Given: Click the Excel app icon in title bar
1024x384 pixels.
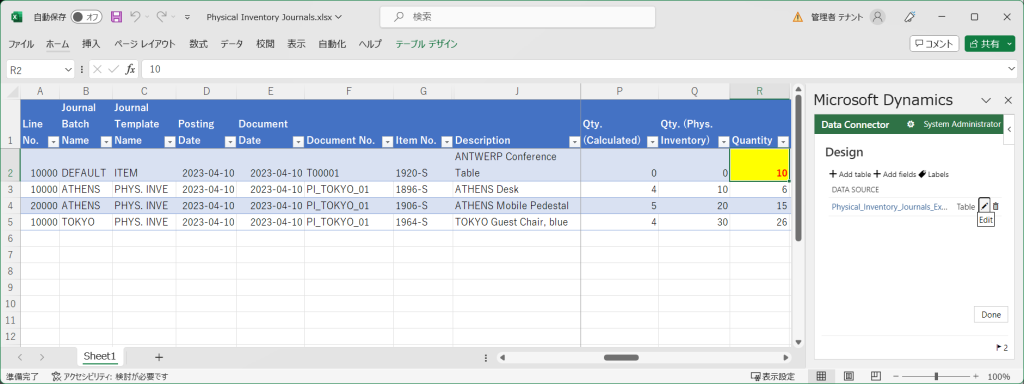Looking at the screenshot, I should [17, 17].
